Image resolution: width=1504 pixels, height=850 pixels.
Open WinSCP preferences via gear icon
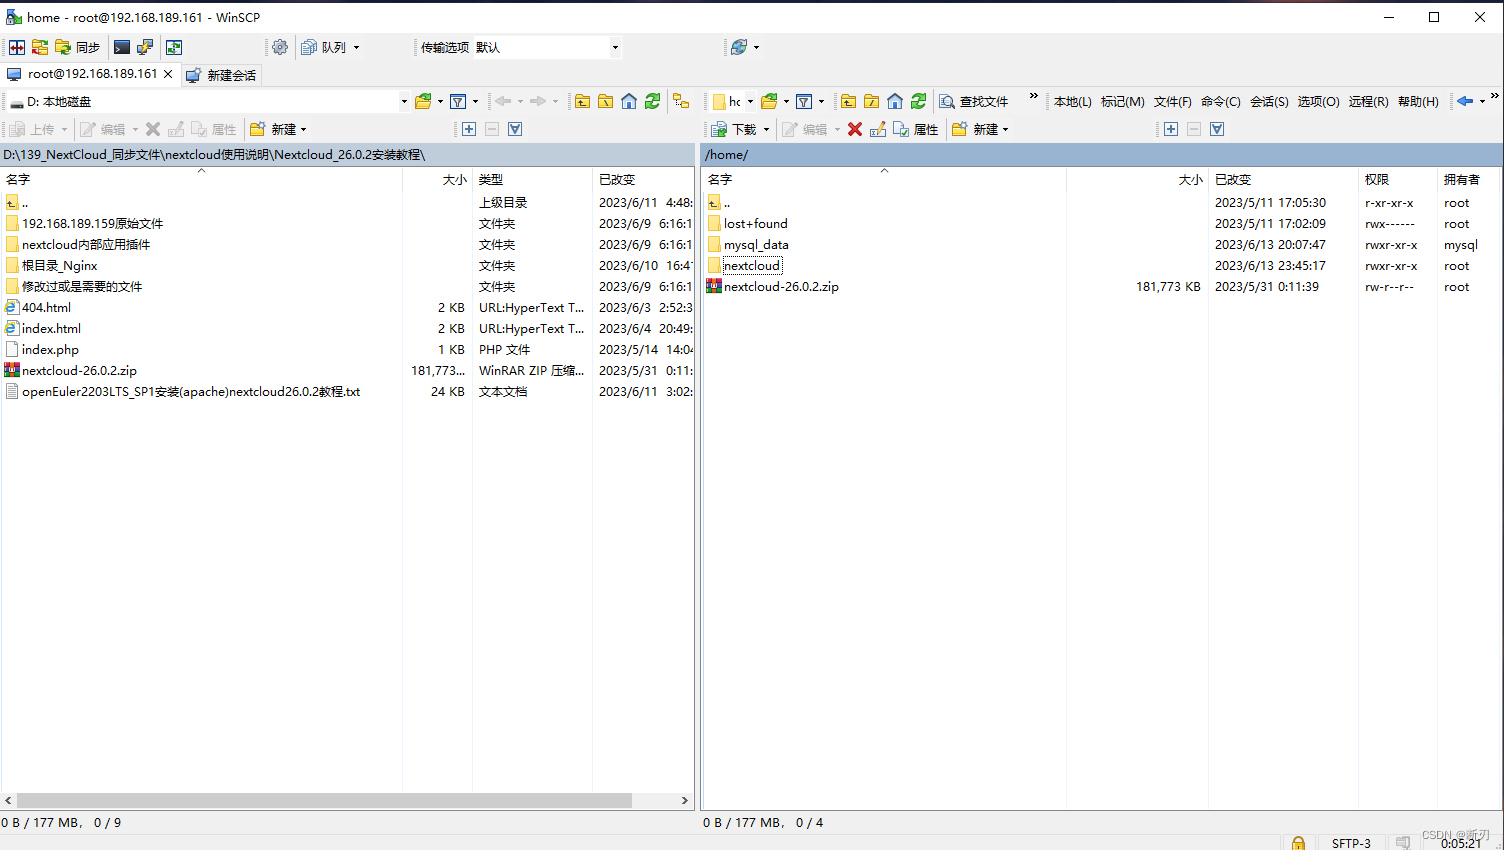click(x=279, y=47)
